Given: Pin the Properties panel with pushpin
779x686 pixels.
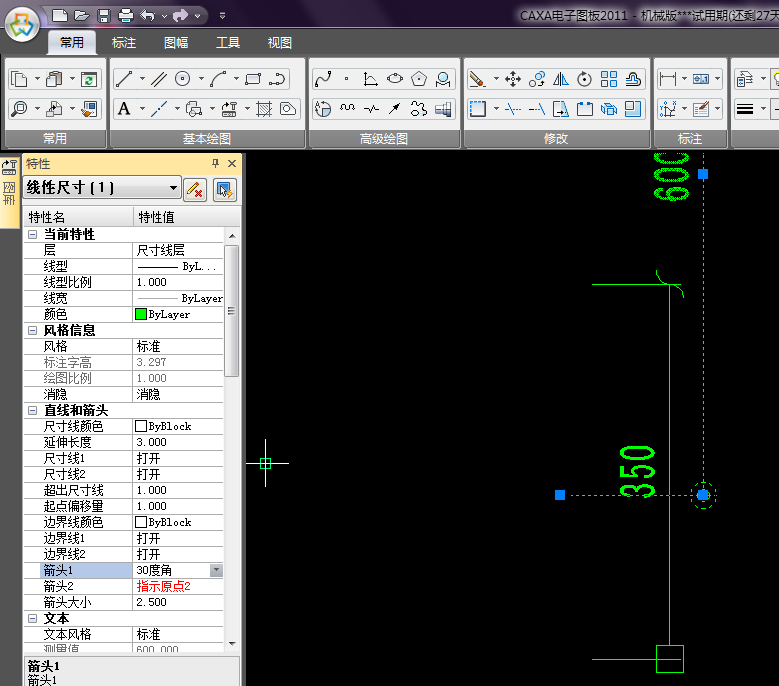Looking at the screenshot, I should (x=215, y=163).
